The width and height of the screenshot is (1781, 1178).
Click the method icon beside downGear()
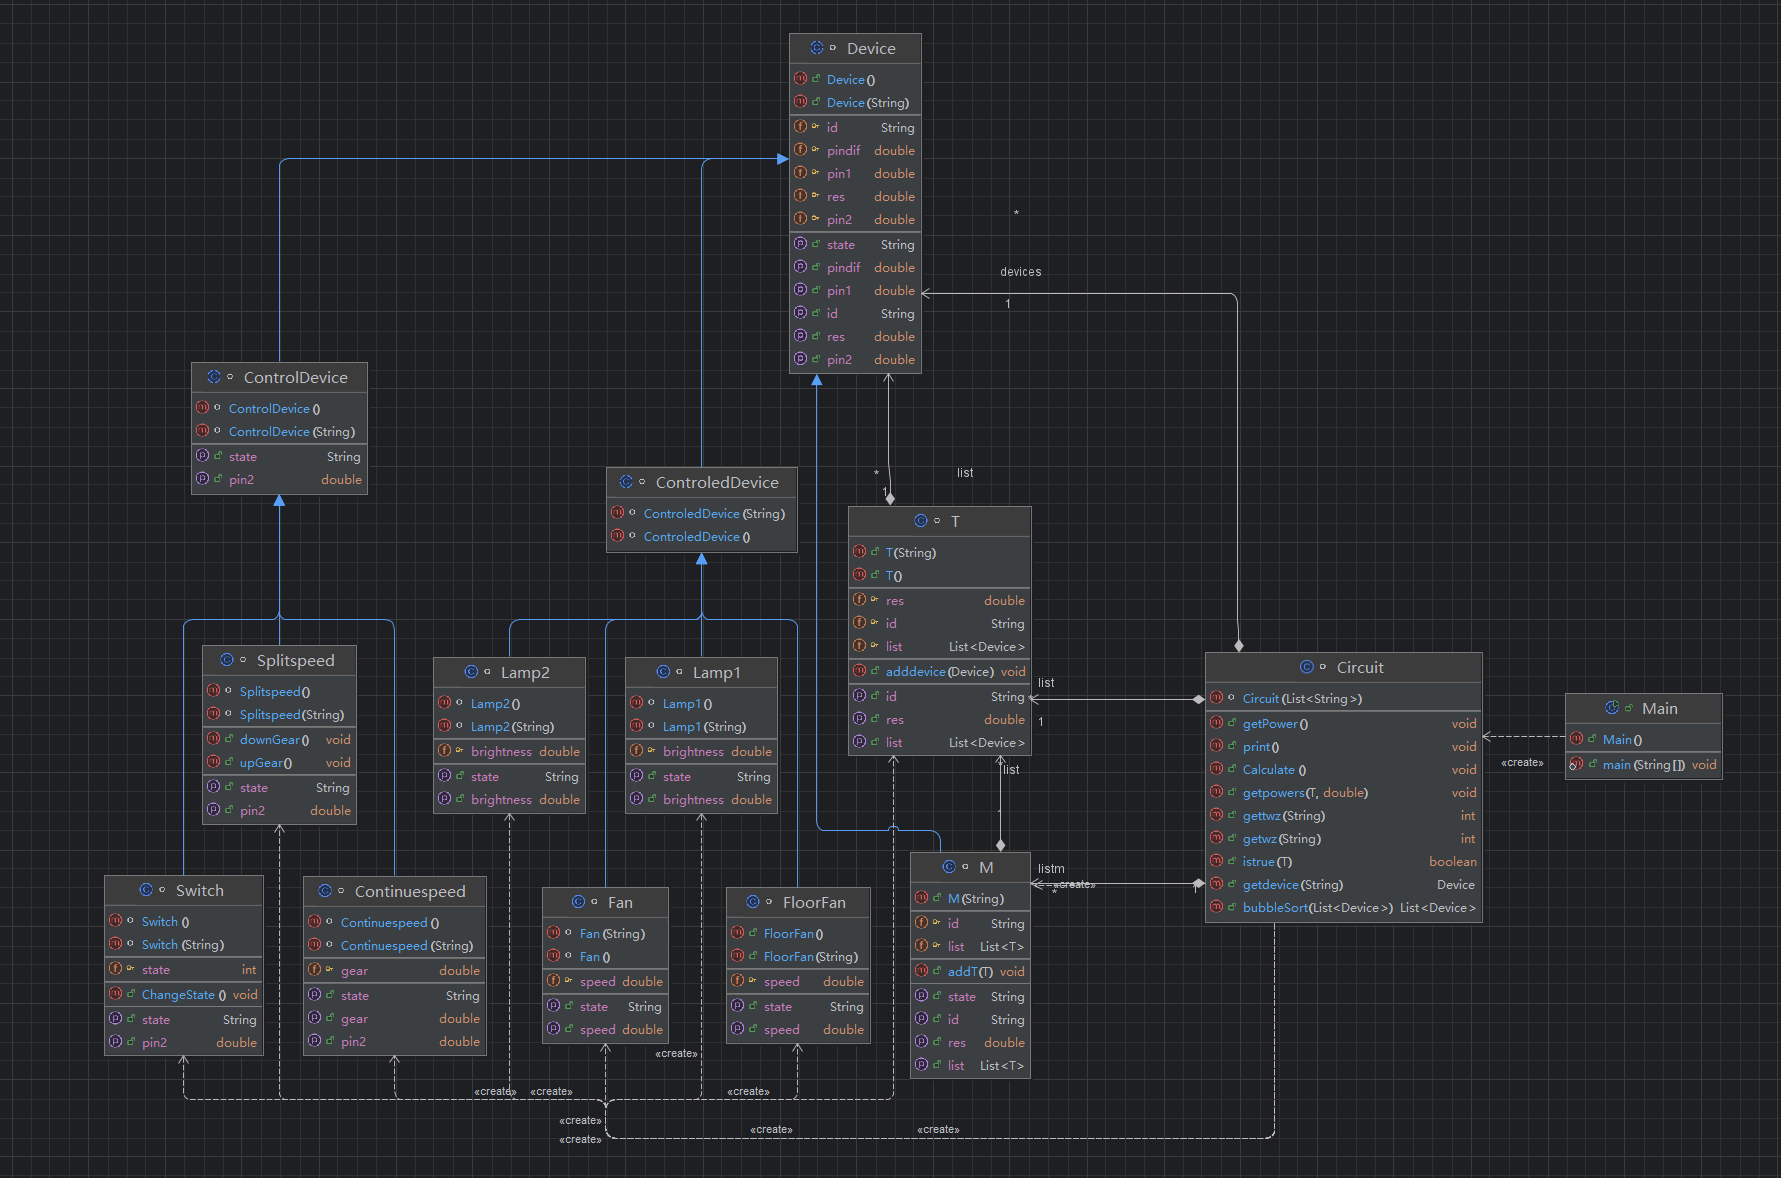213,739
